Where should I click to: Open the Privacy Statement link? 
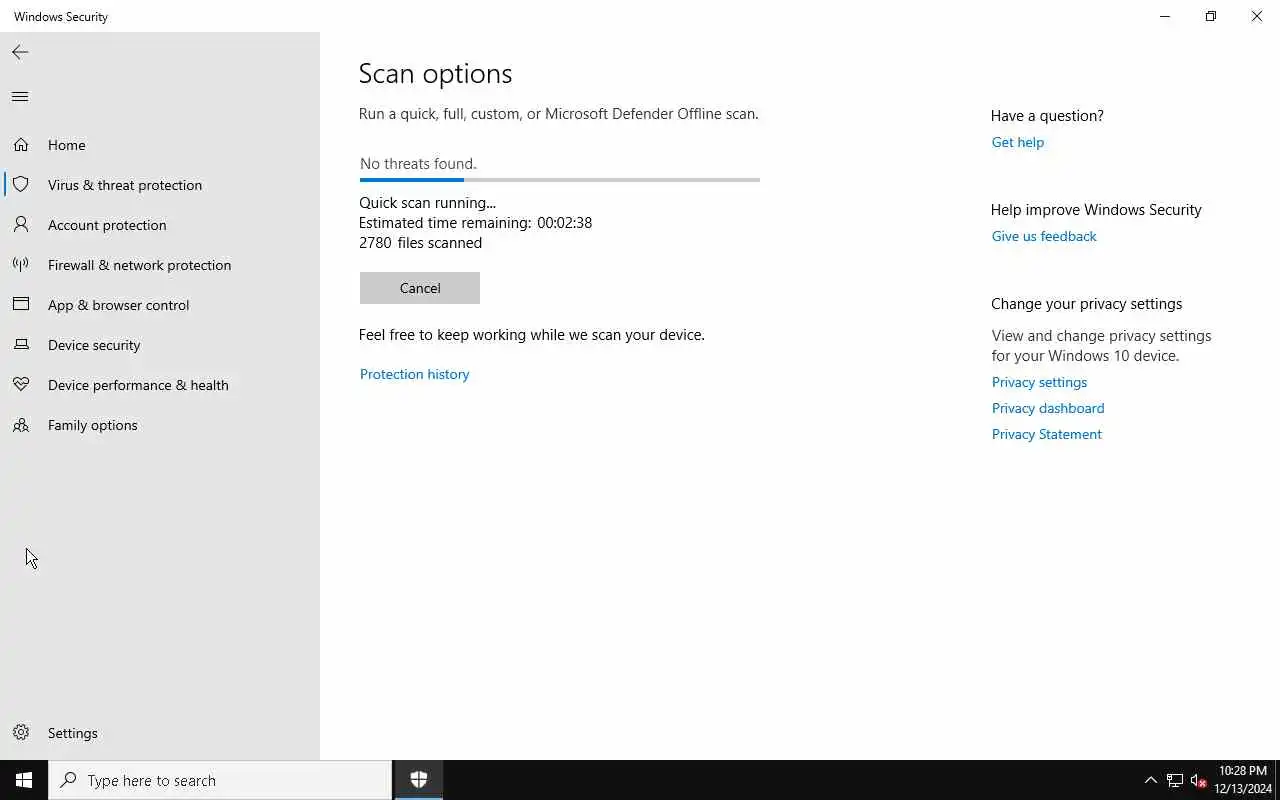[x=1046, y=434]
